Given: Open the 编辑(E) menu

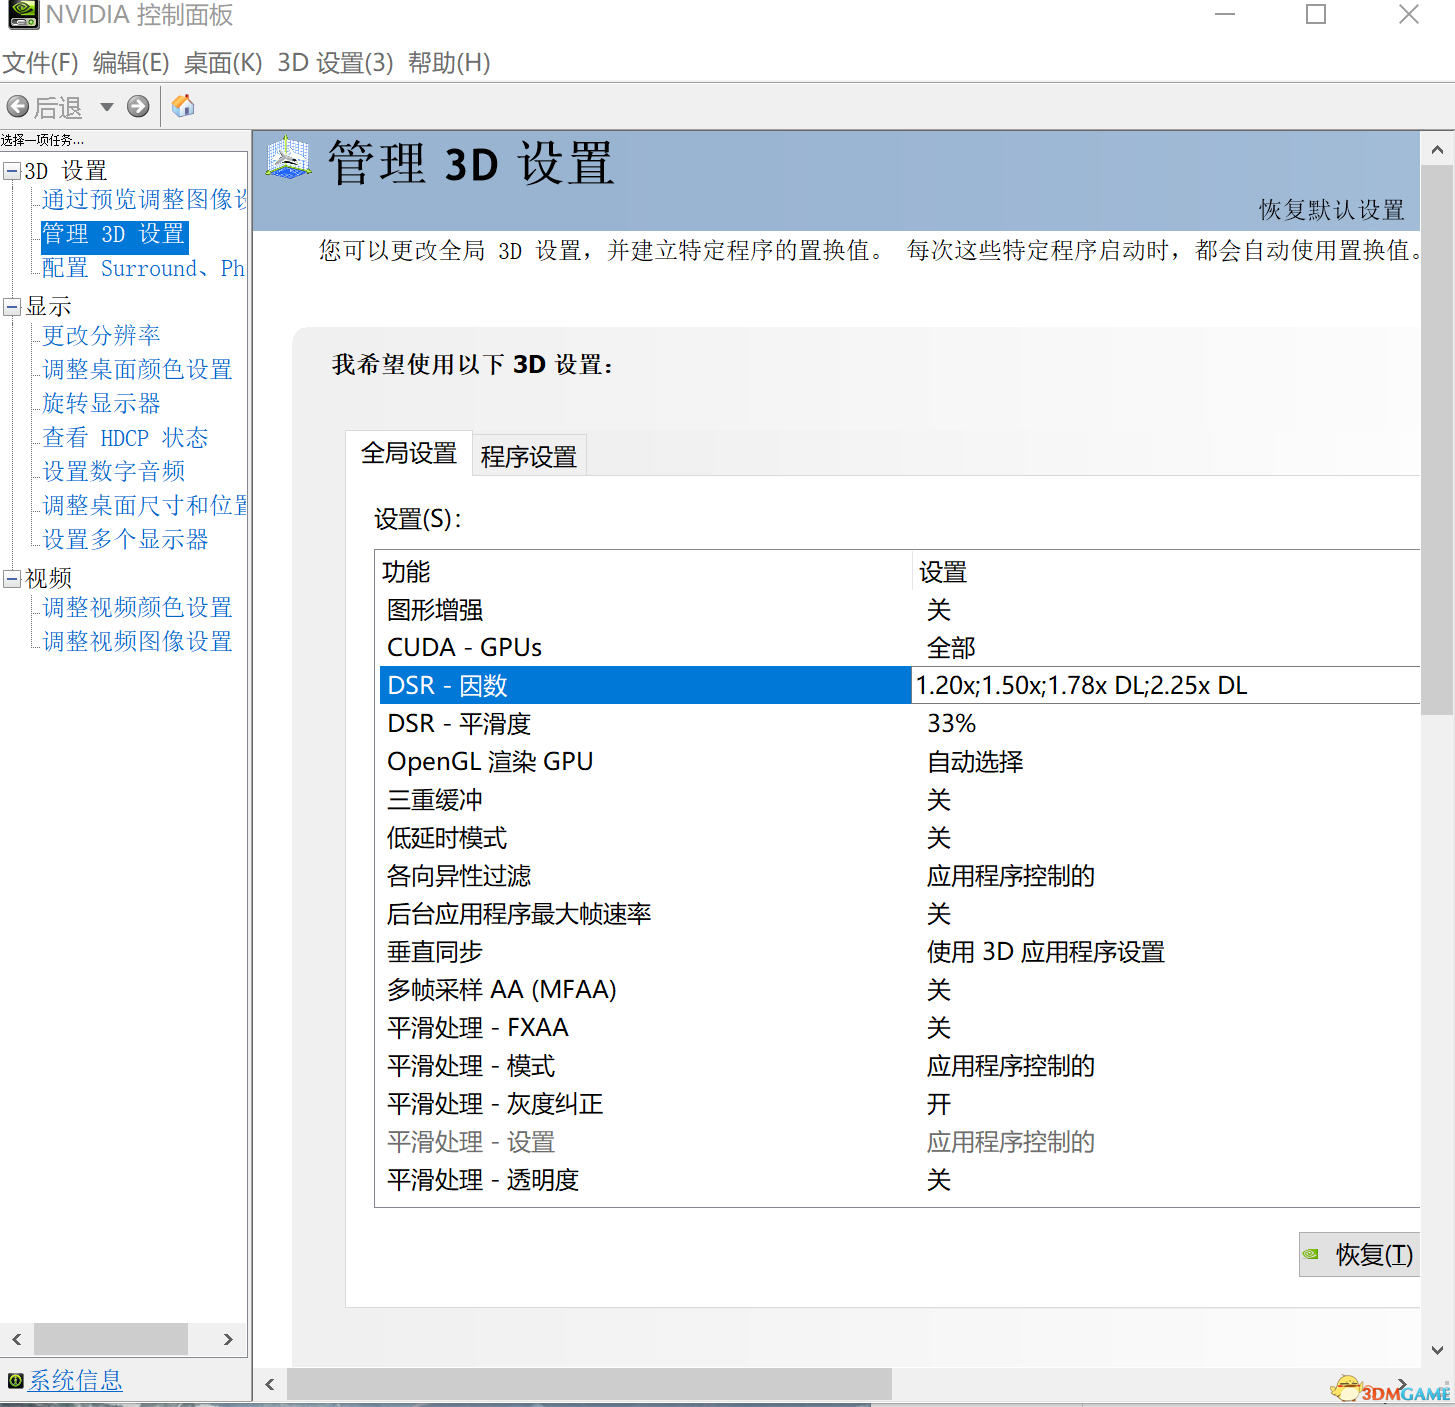Looking at the screenshot, I should [131, 63].
